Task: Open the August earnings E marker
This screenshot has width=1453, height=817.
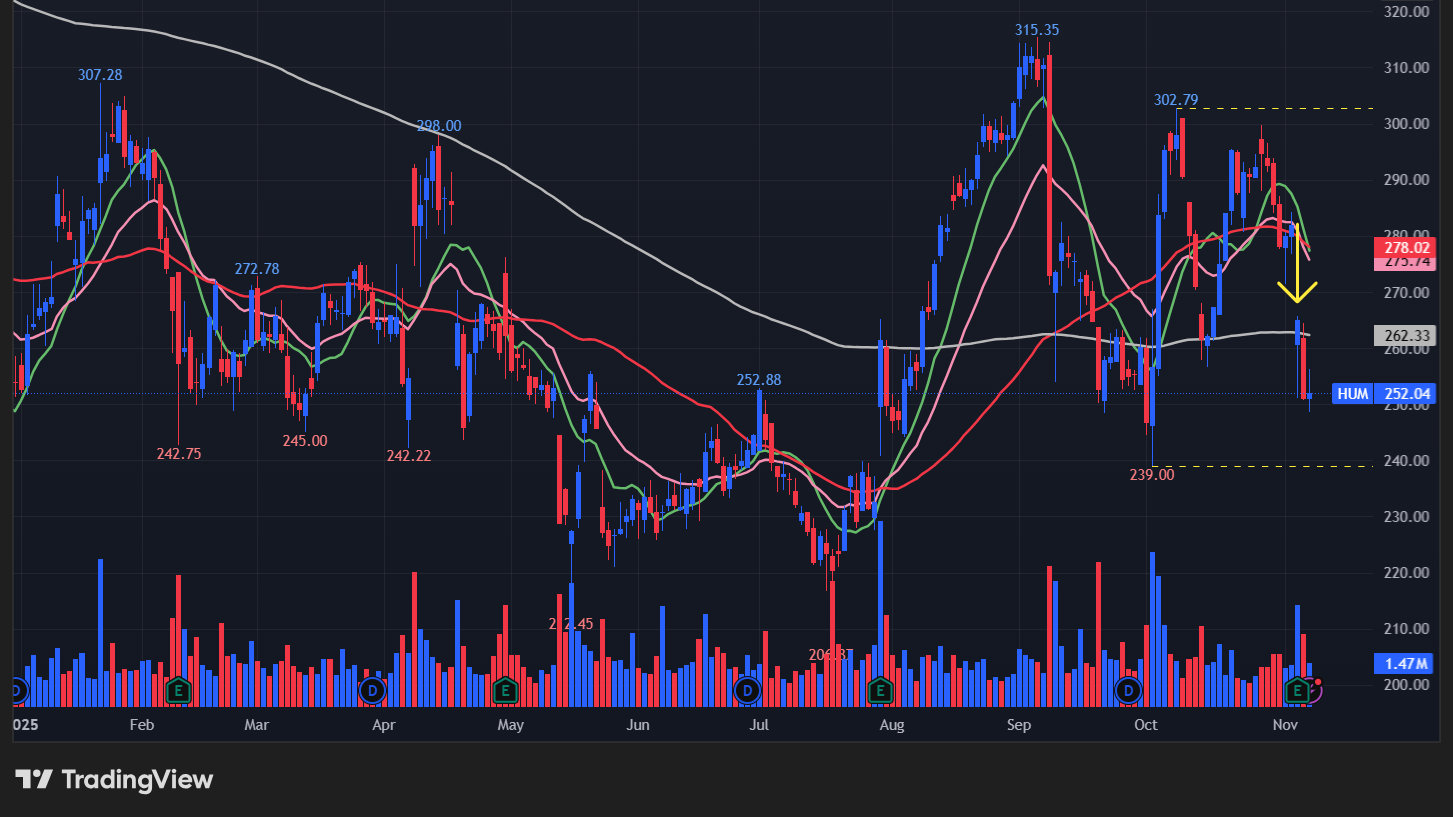Action: pos(880,690)
